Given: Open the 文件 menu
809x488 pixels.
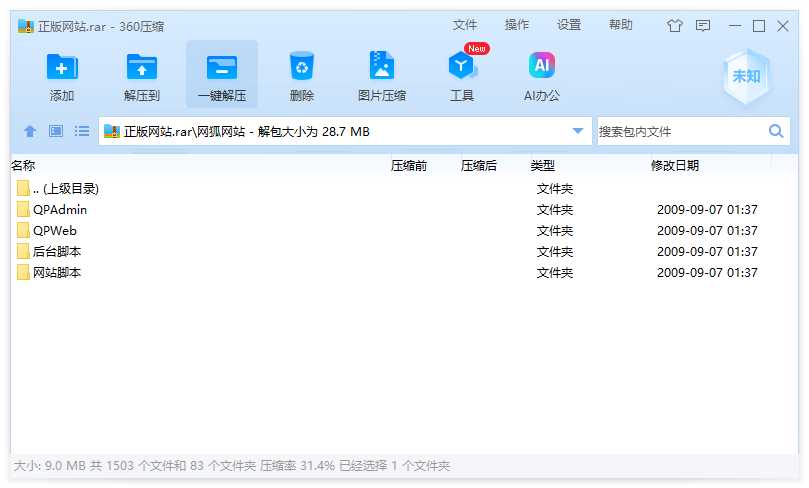Looking at the screenshot, I should tap(465, 25).
